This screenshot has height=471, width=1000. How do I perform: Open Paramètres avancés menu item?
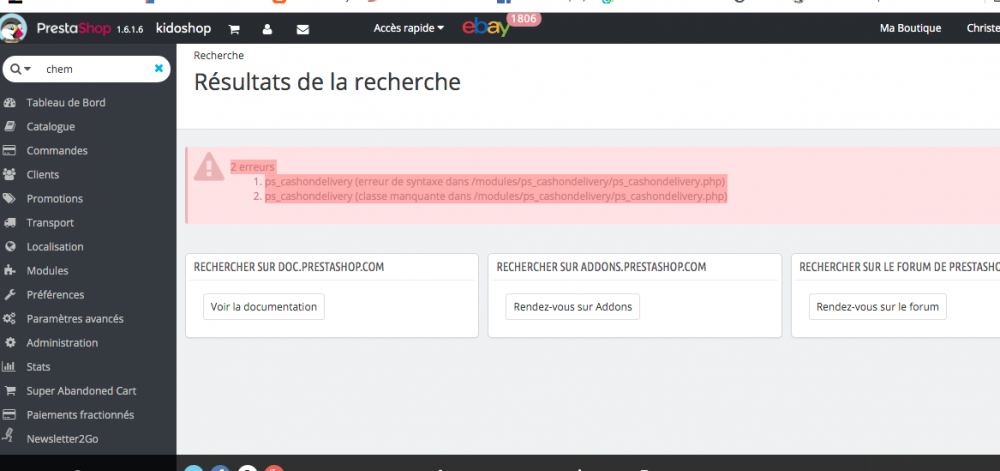[75, 319]
